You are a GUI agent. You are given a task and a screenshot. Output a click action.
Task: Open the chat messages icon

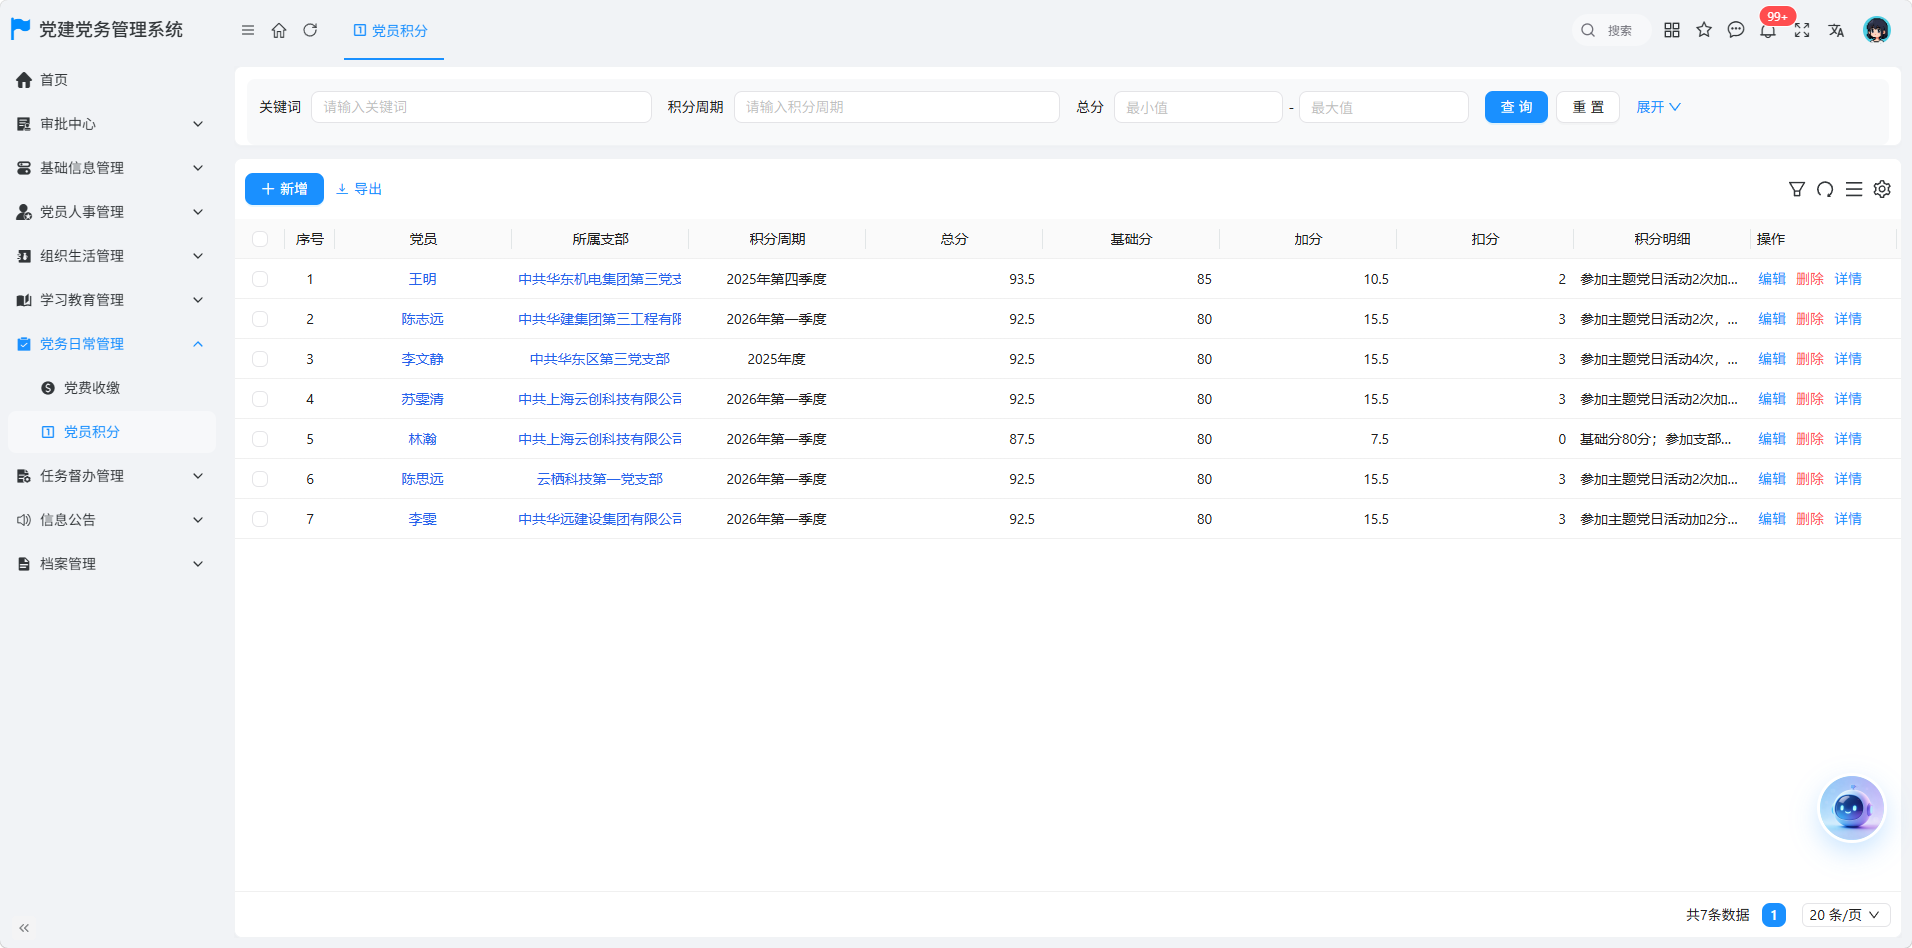coord(1736,30)
